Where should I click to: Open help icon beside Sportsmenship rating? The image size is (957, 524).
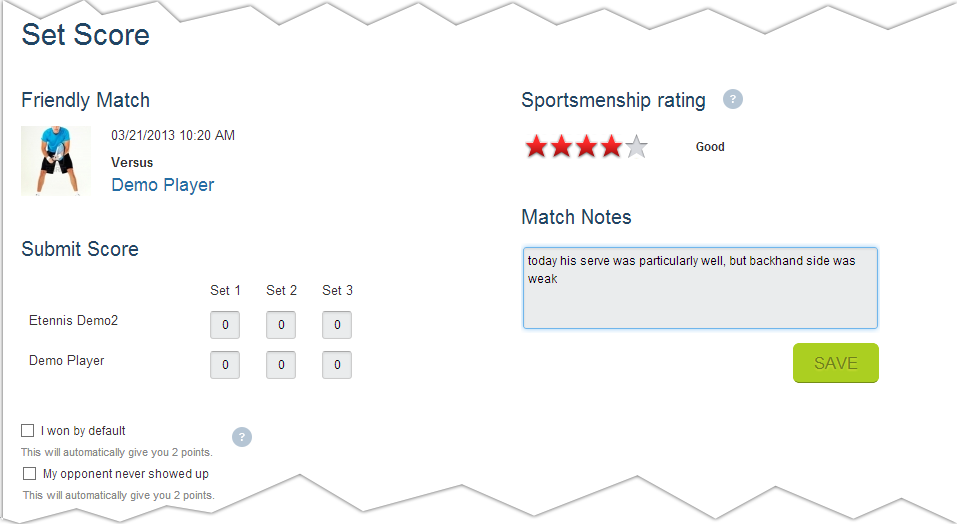click(733, 100)
